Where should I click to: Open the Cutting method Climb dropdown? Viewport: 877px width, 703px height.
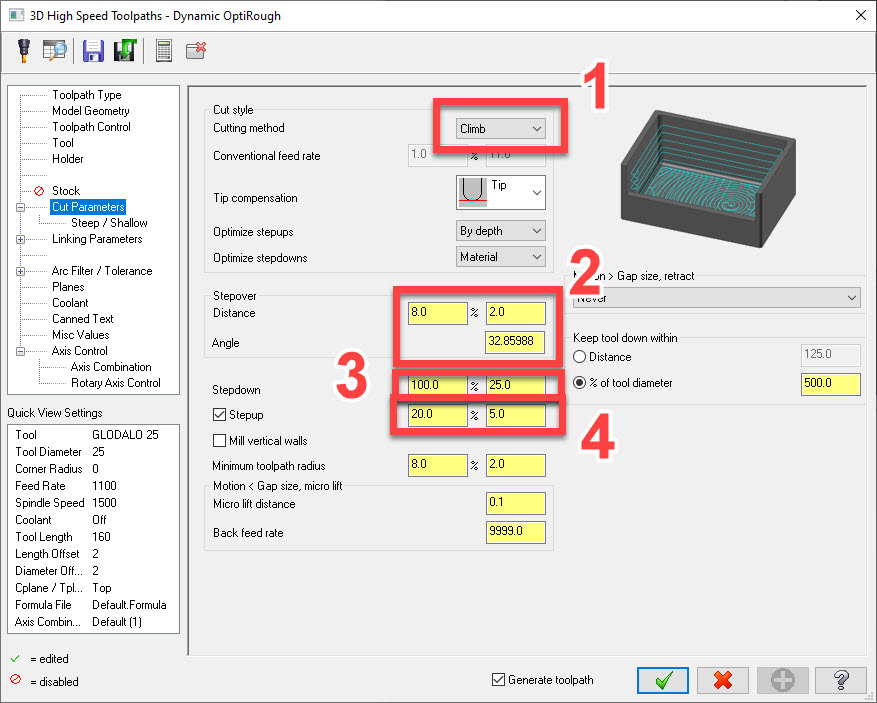(x=501, y=129)
